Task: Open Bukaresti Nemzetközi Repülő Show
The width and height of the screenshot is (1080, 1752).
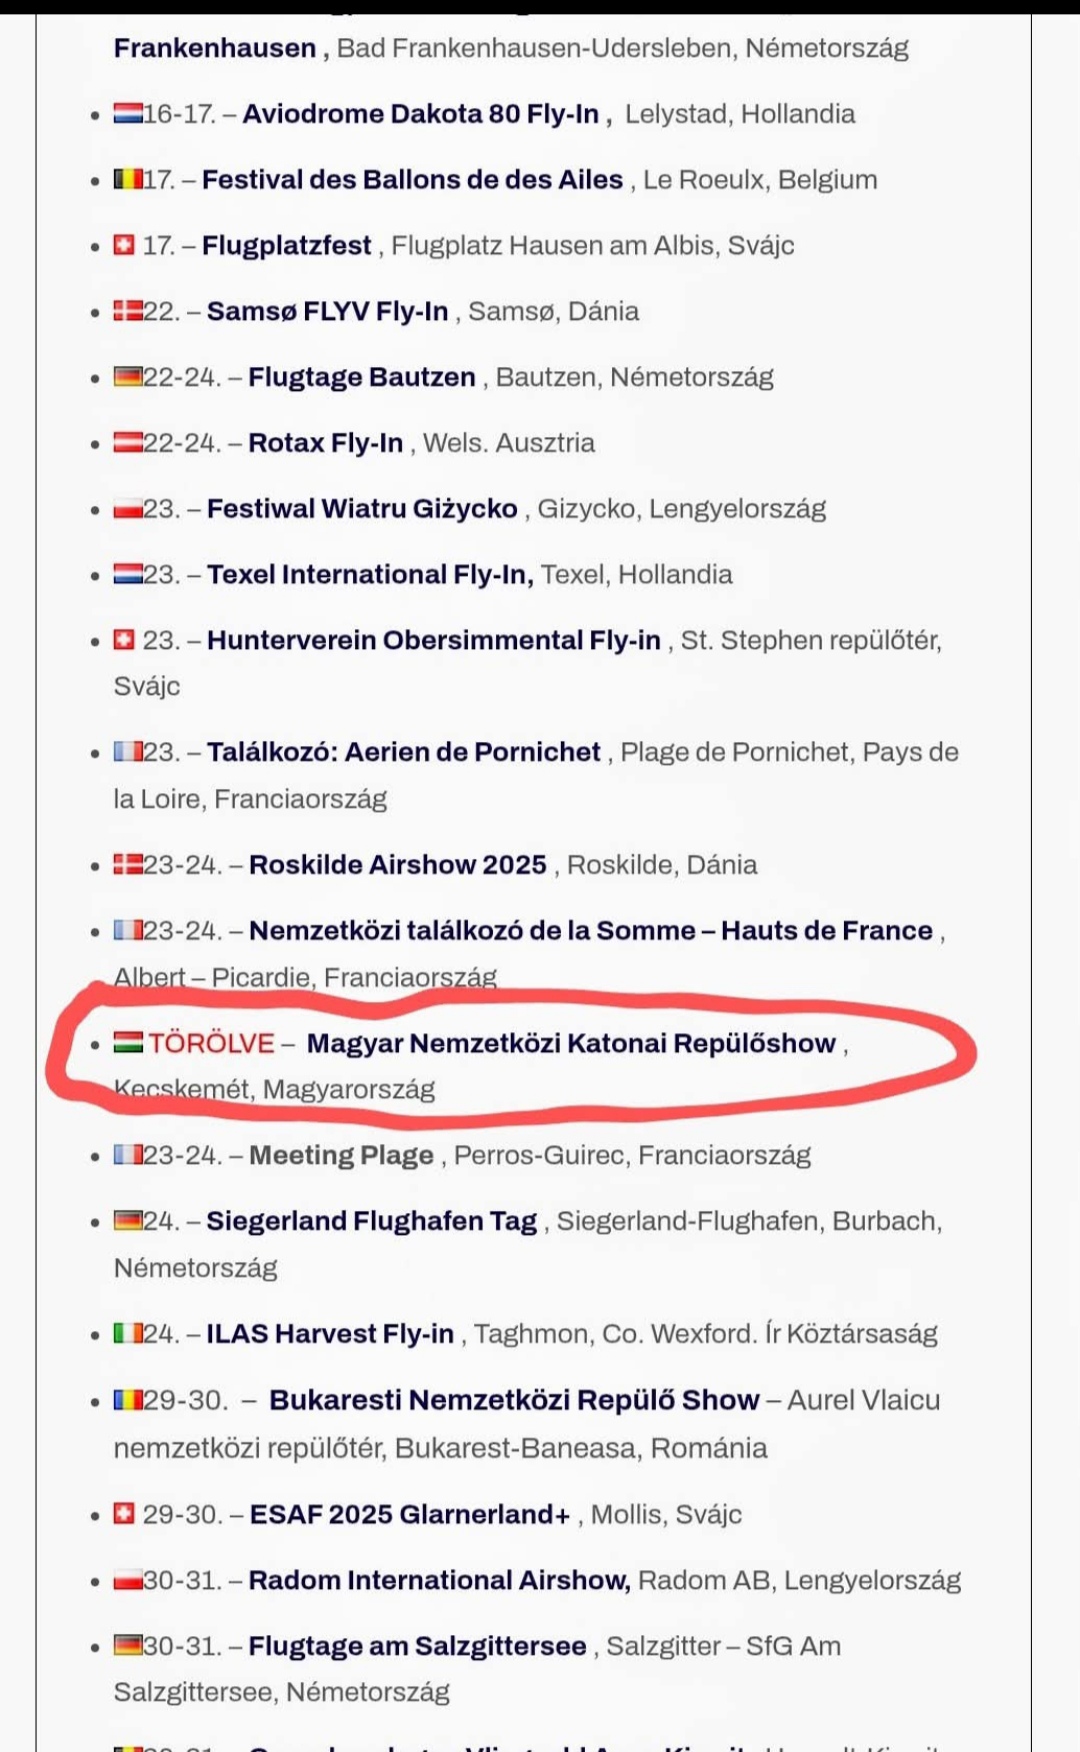Action: (x=514, y=1400)
